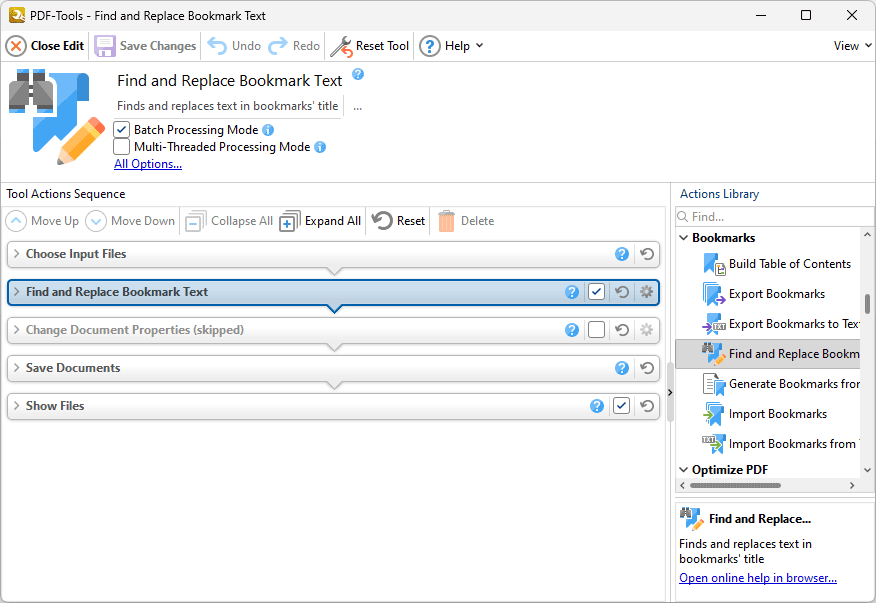Select Build Table of Contents action
Image resolution: width=876 pixels, height=603 pixels.
point(777,264)
